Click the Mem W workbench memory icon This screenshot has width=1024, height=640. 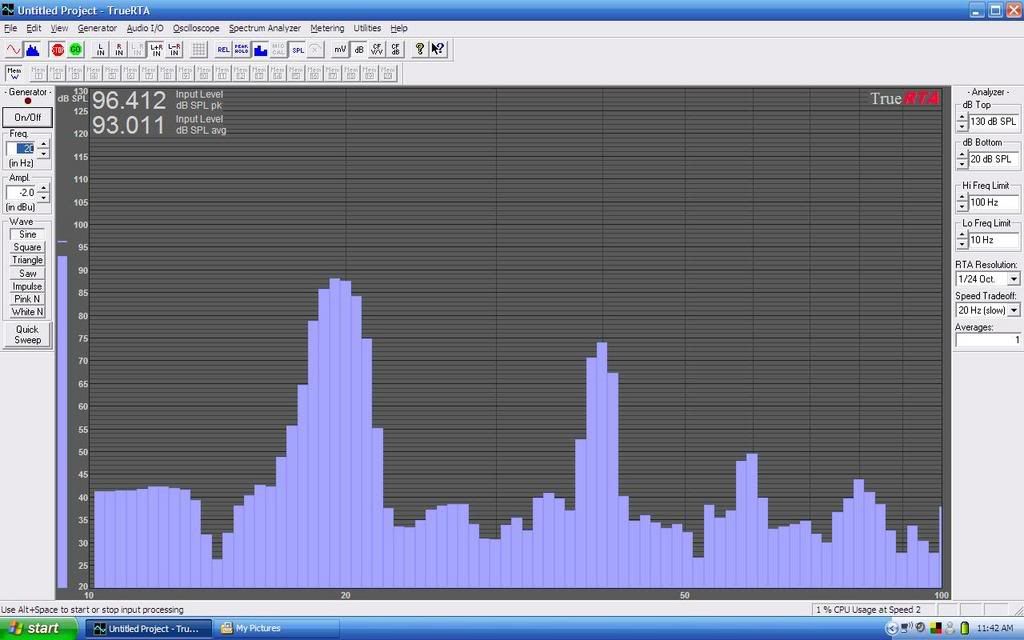[x=14, y=73]
